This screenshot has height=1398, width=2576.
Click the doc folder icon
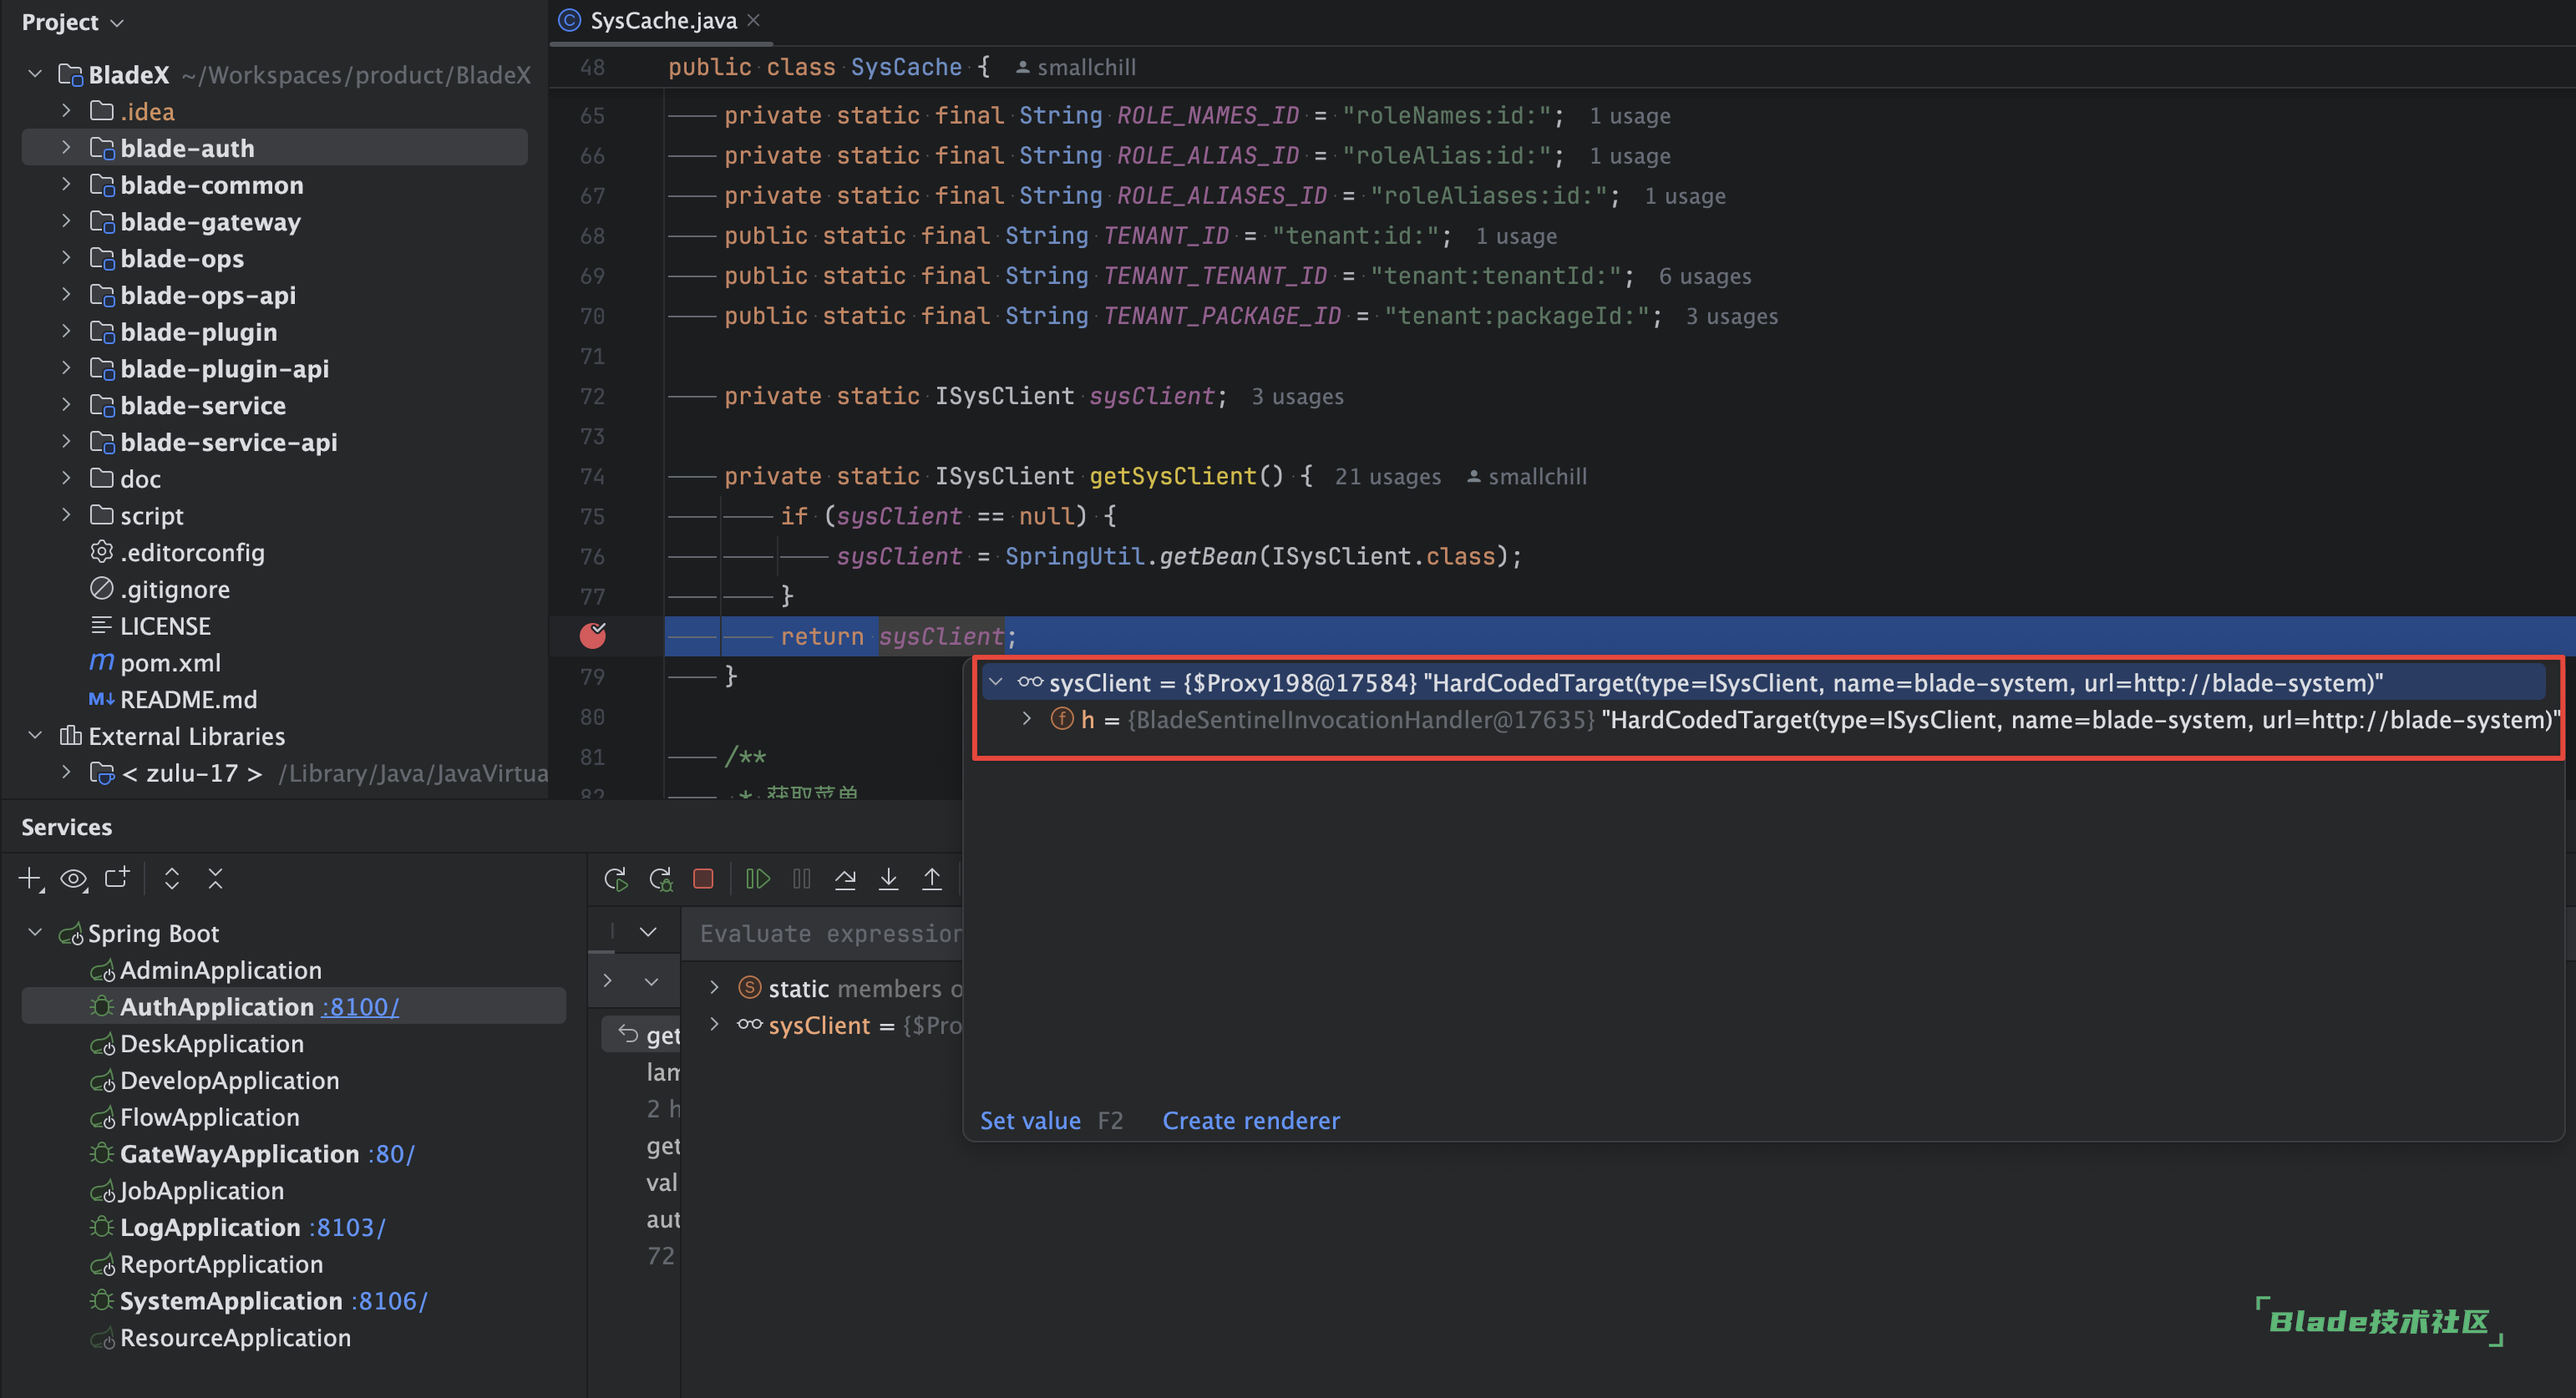[x=102, y=478]
